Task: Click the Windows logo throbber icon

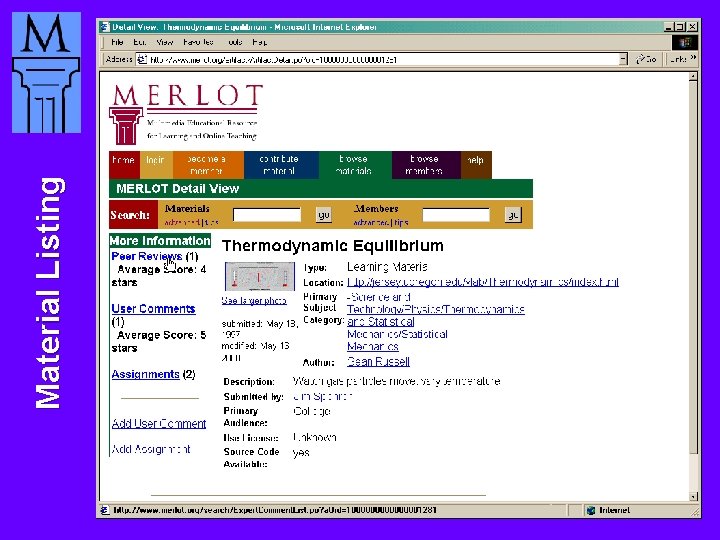Action: [685, 42]
